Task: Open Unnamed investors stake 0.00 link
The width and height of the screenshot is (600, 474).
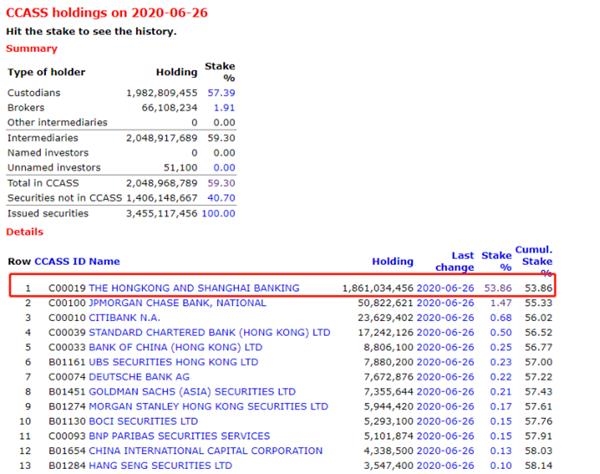Action: [224, 168]
